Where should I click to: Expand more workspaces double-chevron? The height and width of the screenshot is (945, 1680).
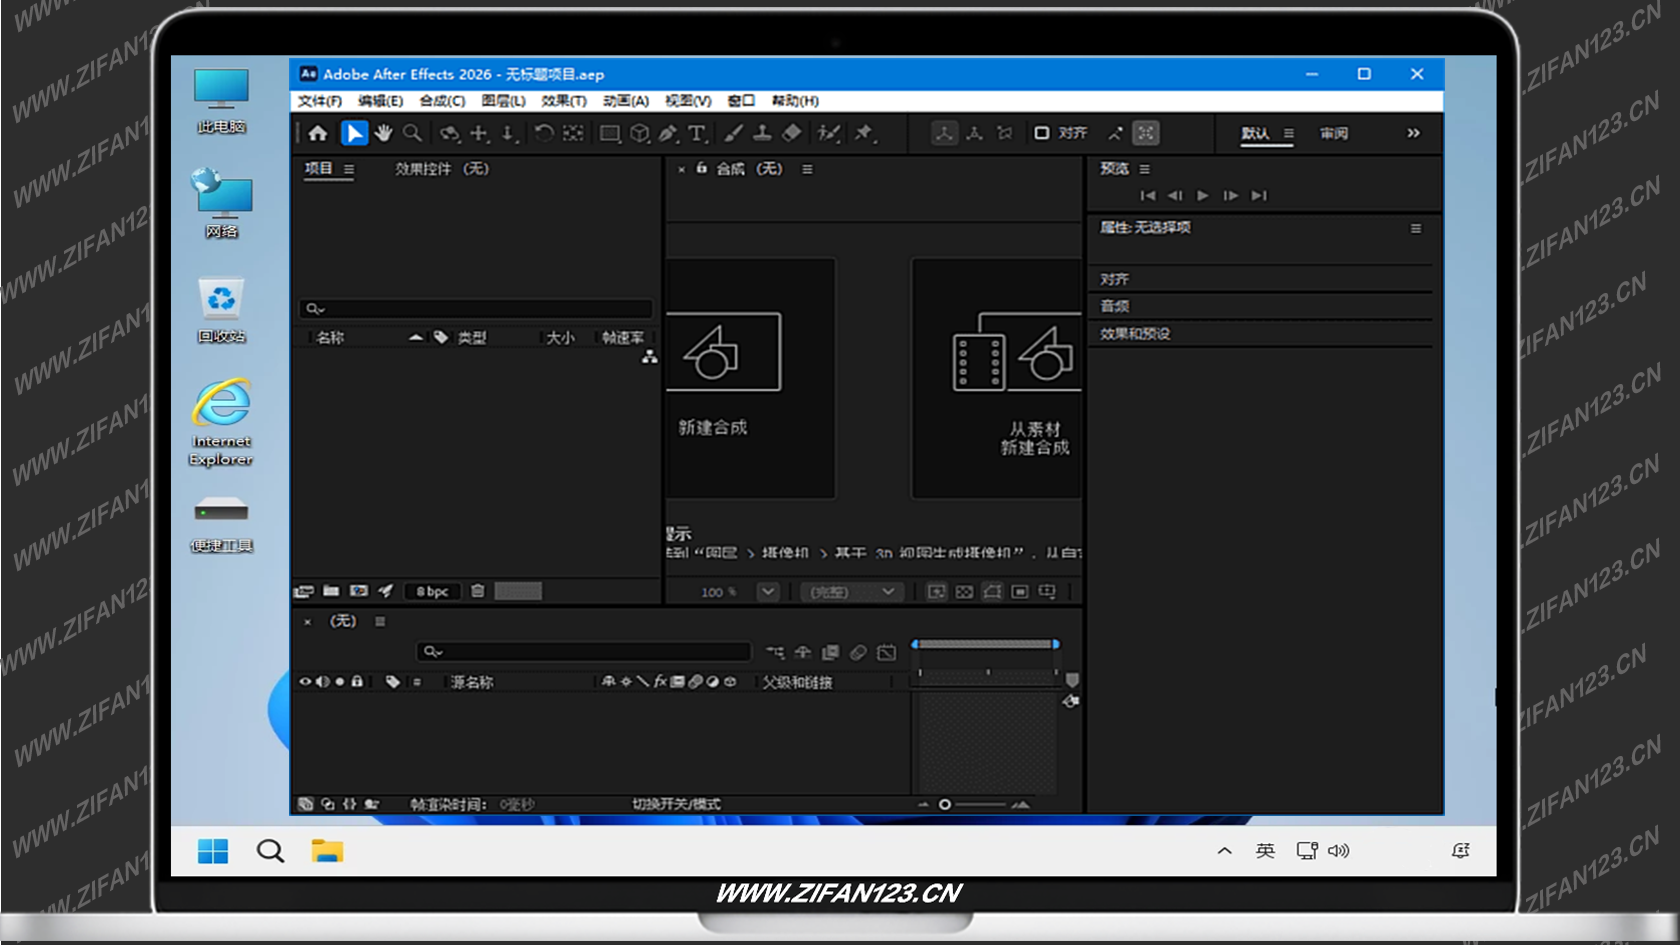(x=1413, y=133)
